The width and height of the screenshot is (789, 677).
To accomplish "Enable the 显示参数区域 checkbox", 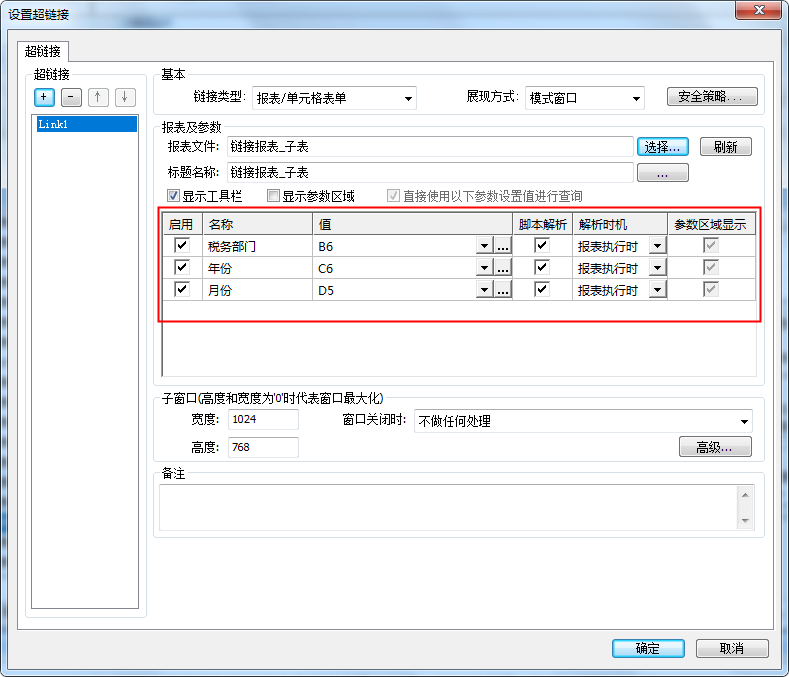I will (x=274, y=196).
